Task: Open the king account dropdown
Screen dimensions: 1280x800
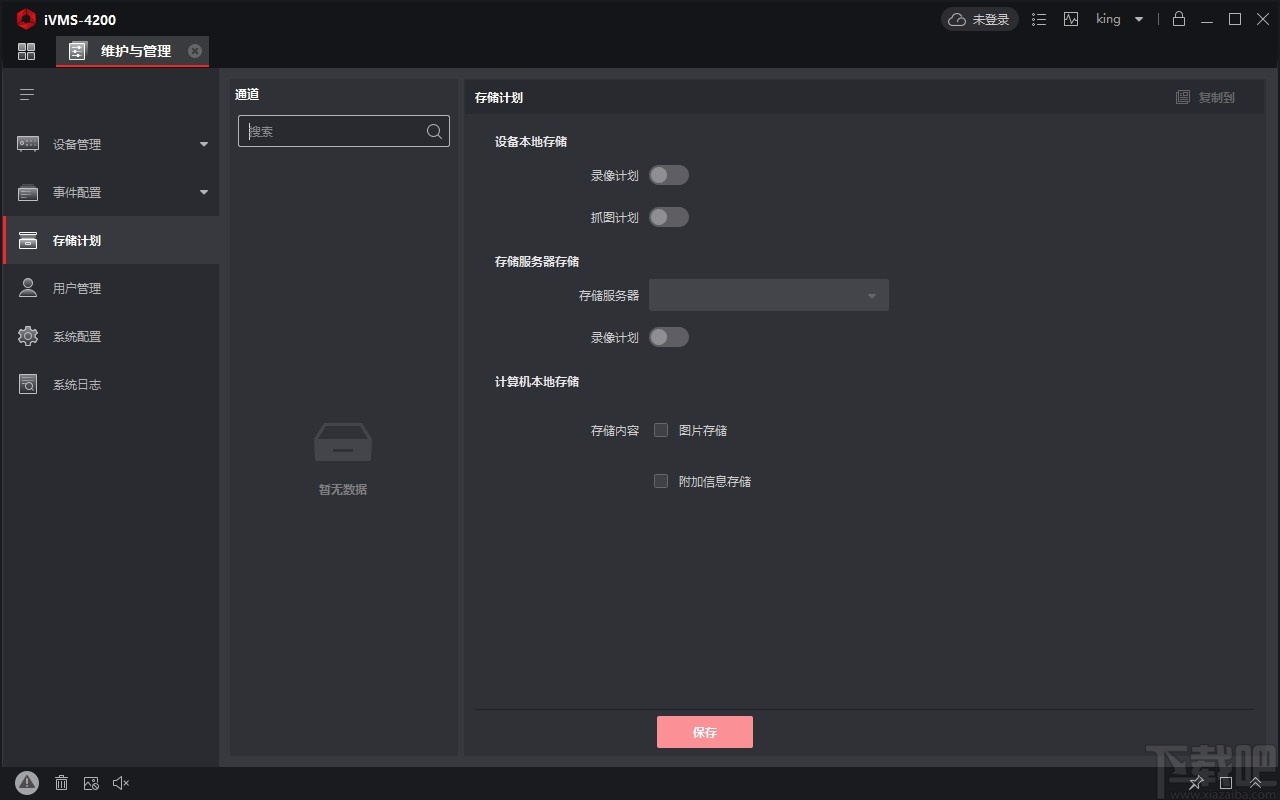Action: [x=1118, y=19]
